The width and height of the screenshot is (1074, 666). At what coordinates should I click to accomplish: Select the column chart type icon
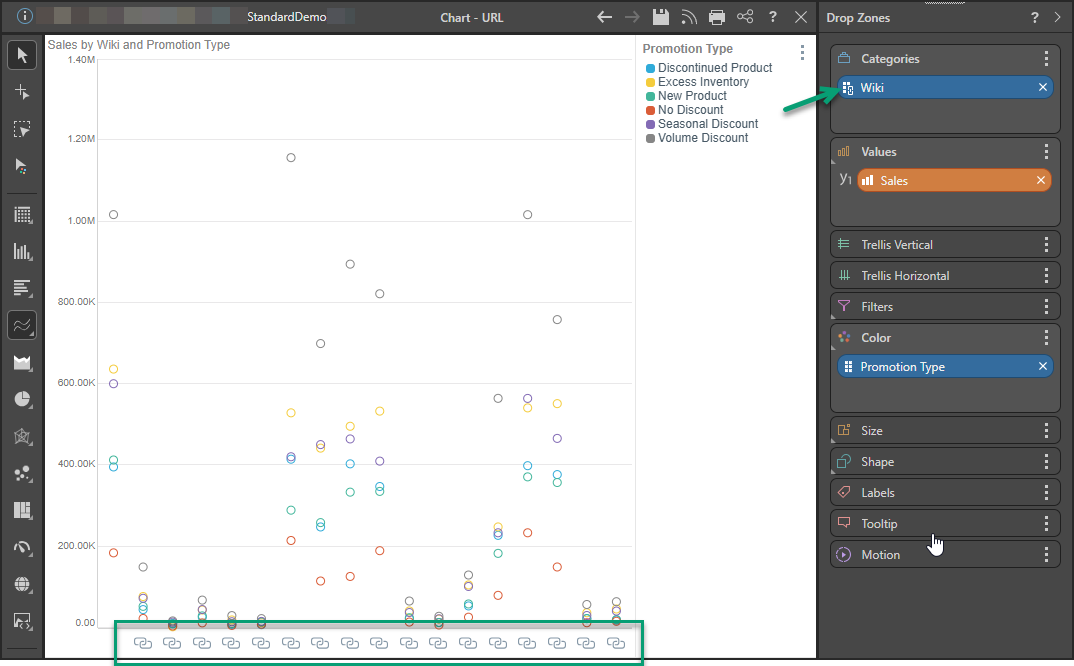pos(22,251)
